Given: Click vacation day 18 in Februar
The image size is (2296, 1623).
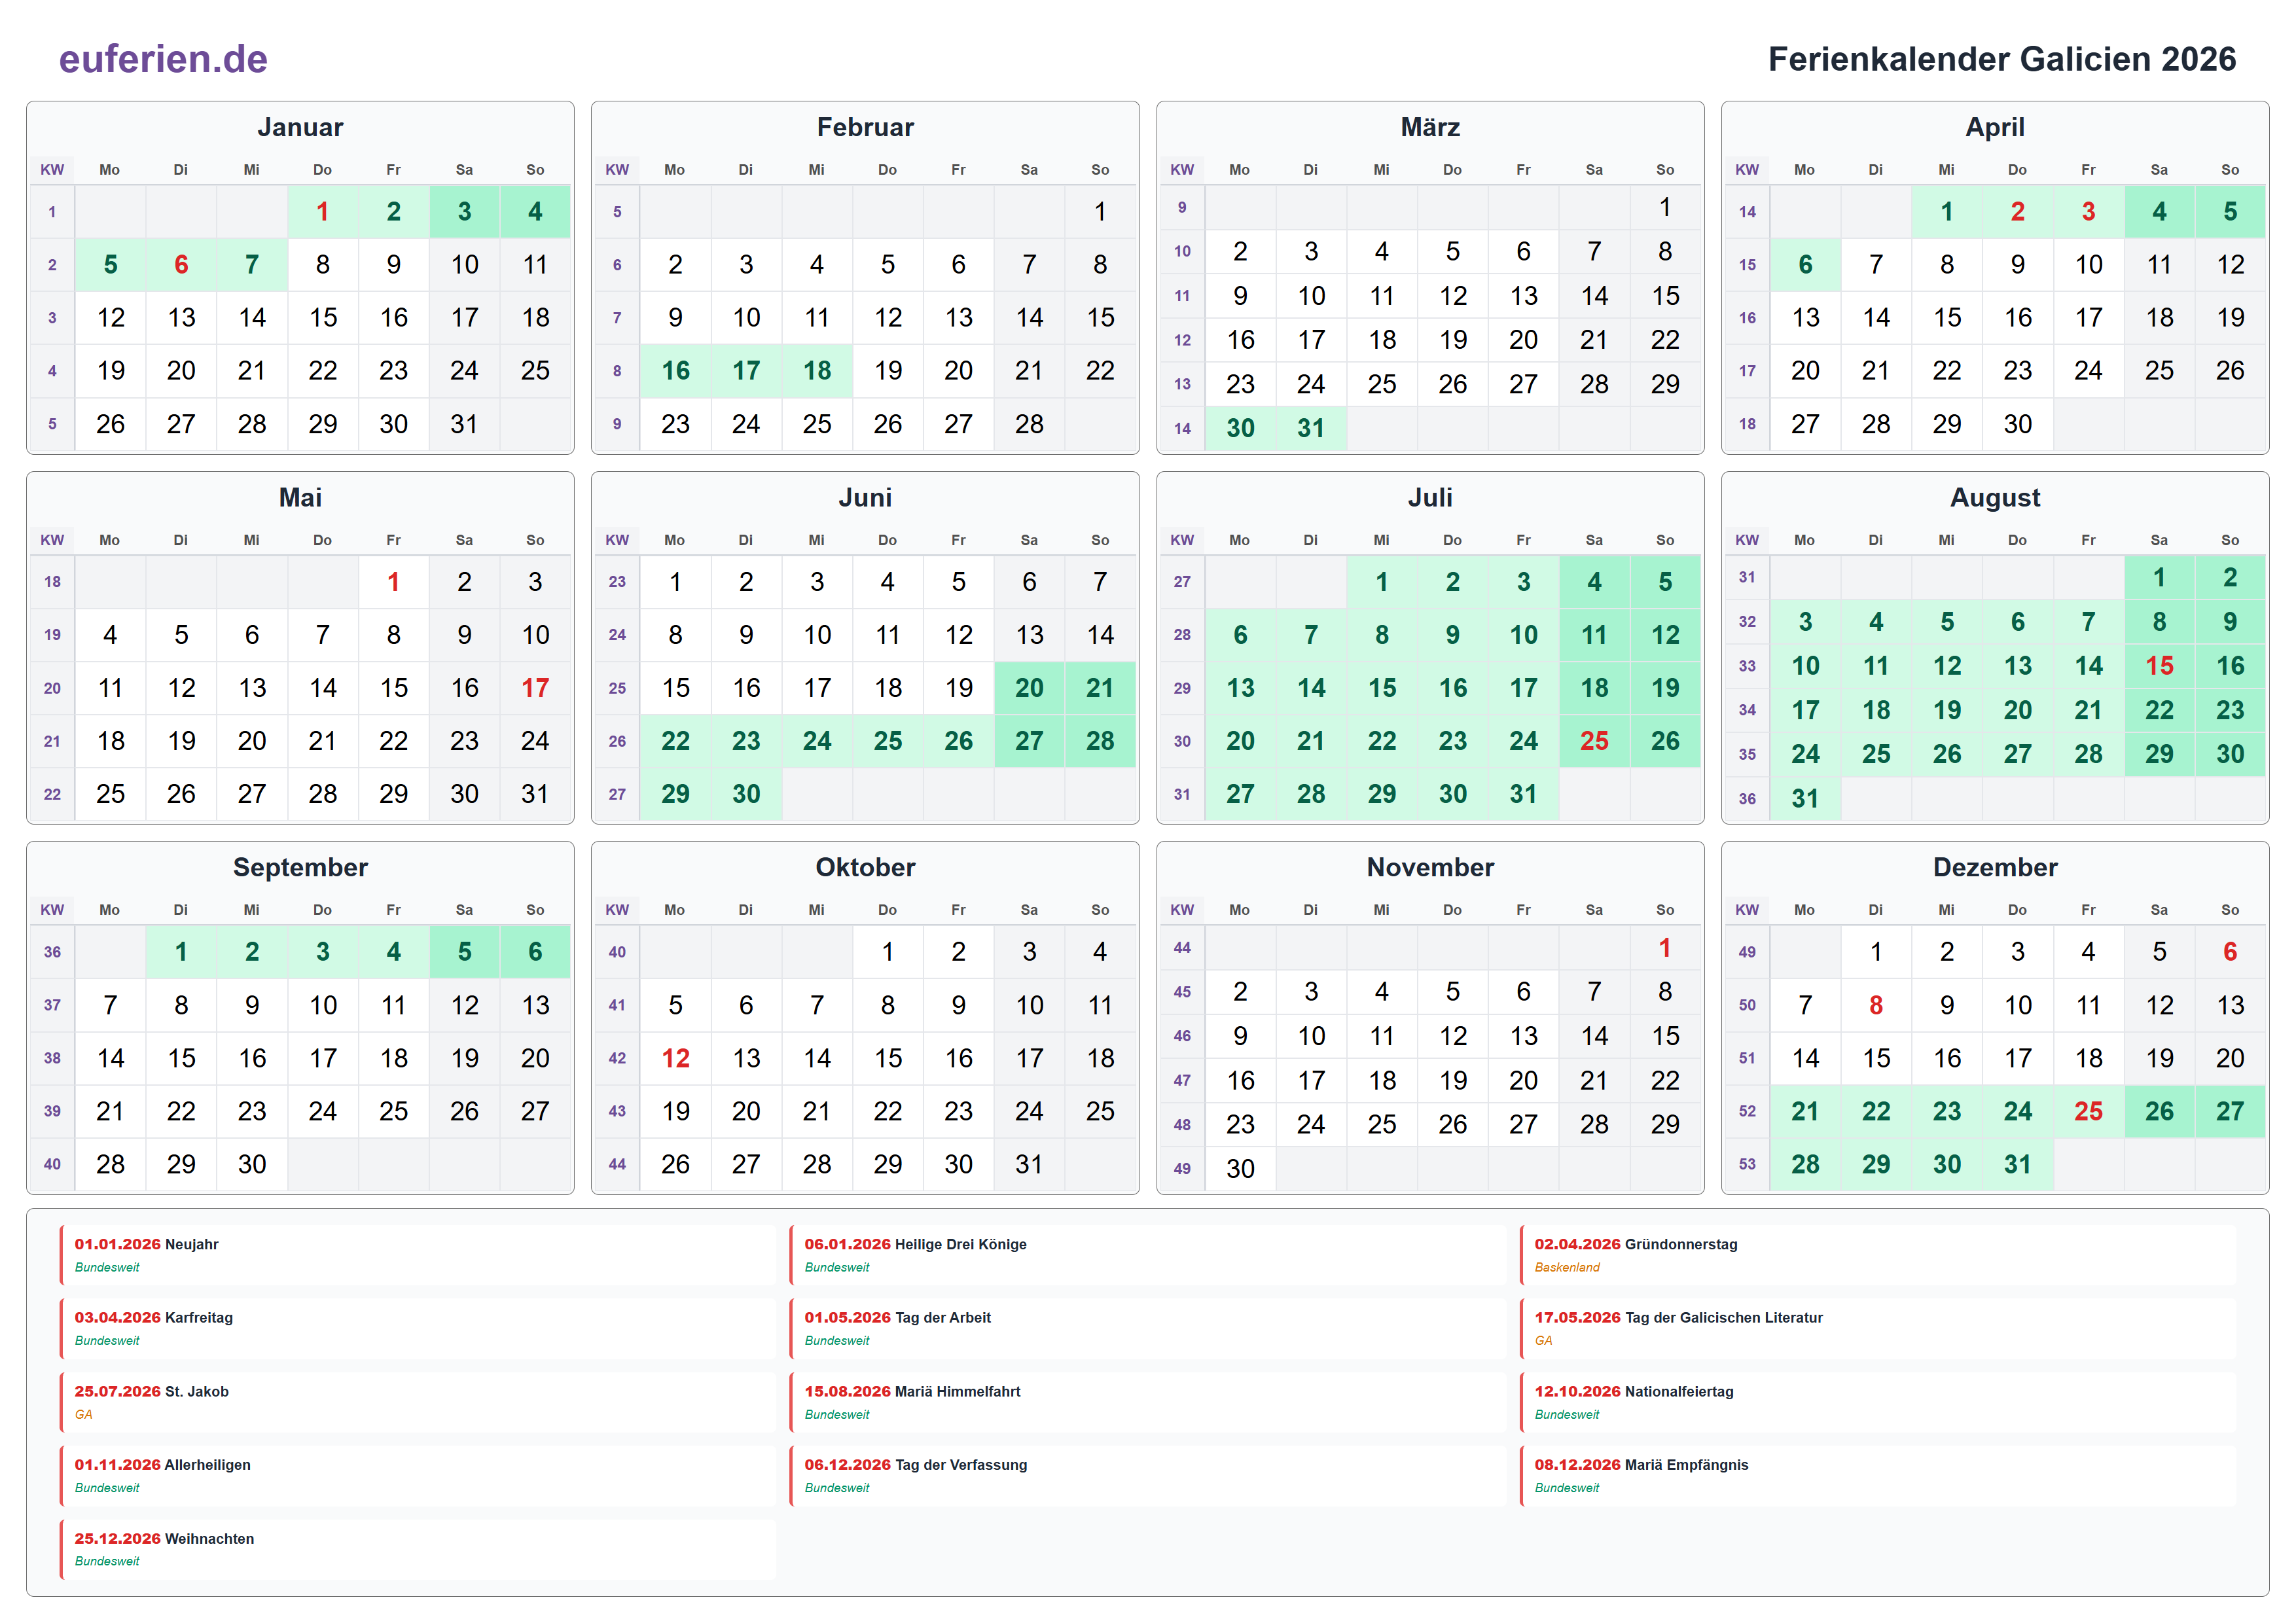Looking at the screenshot, I should pos(817,371).
